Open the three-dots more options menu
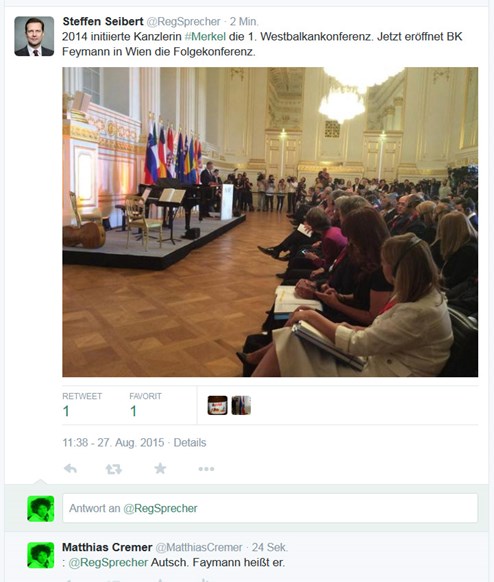494x582 pixels. coord(206,469)
